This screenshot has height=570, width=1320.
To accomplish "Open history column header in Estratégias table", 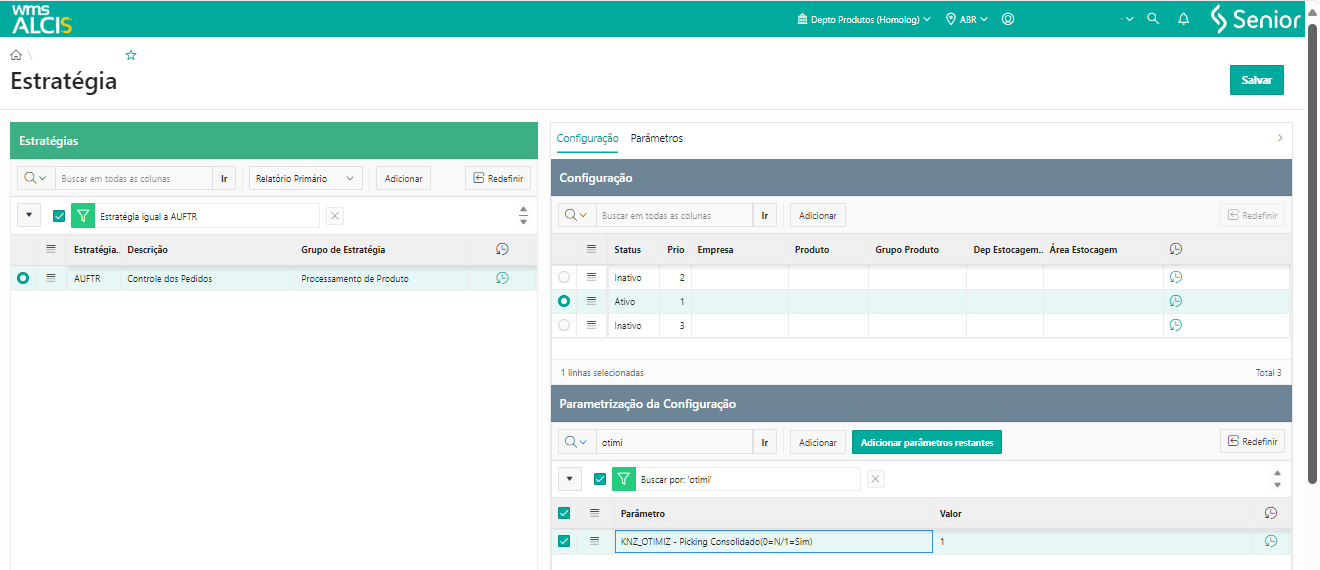I will (502, 249).
